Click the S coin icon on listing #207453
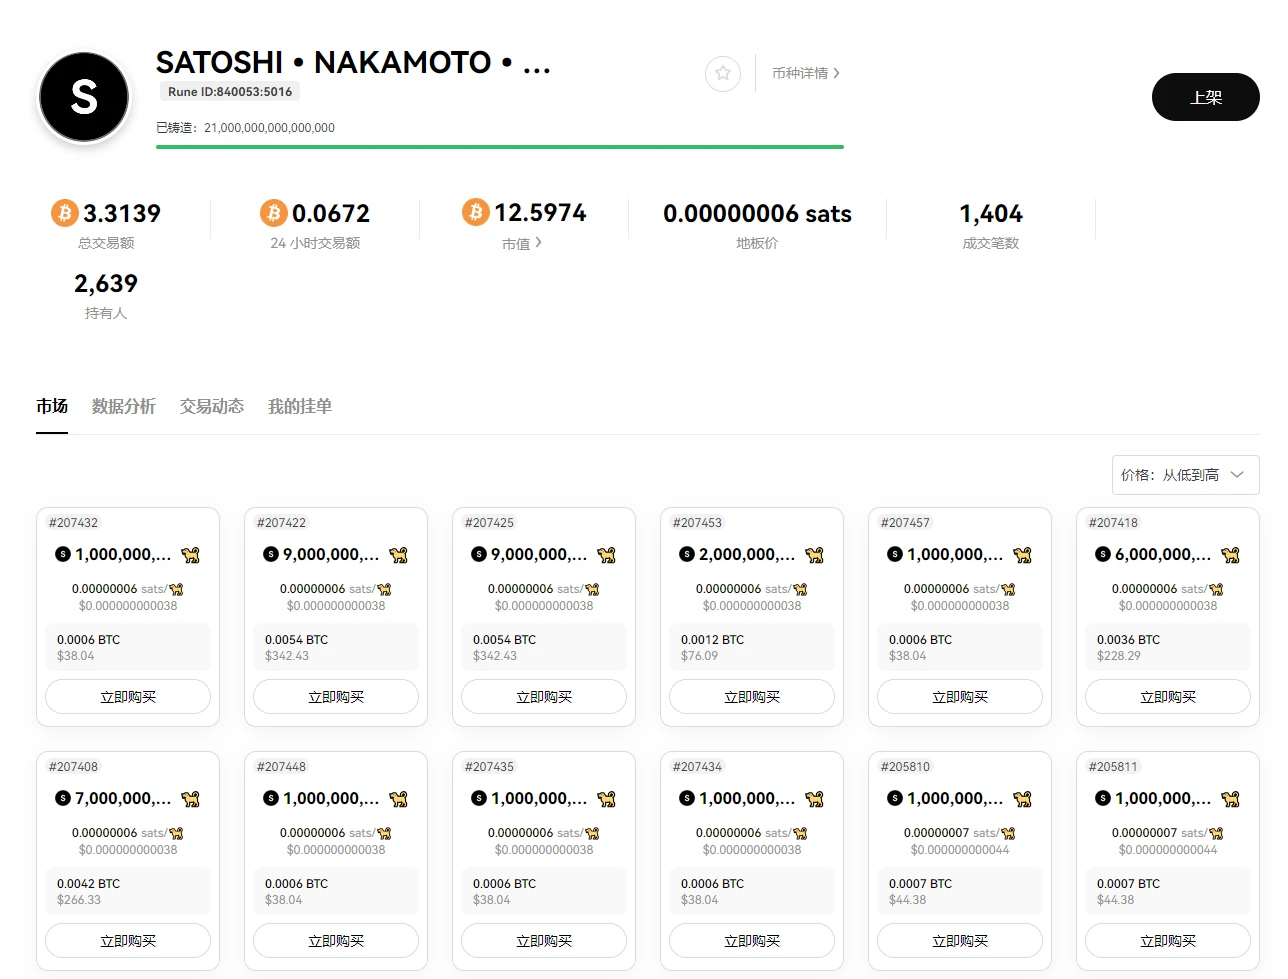 [x=686, y=554]
